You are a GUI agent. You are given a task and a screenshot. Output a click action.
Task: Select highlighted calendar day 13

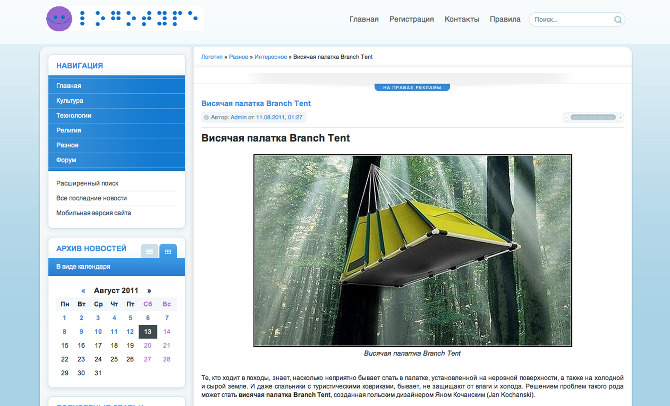click(x=148, y=332)
